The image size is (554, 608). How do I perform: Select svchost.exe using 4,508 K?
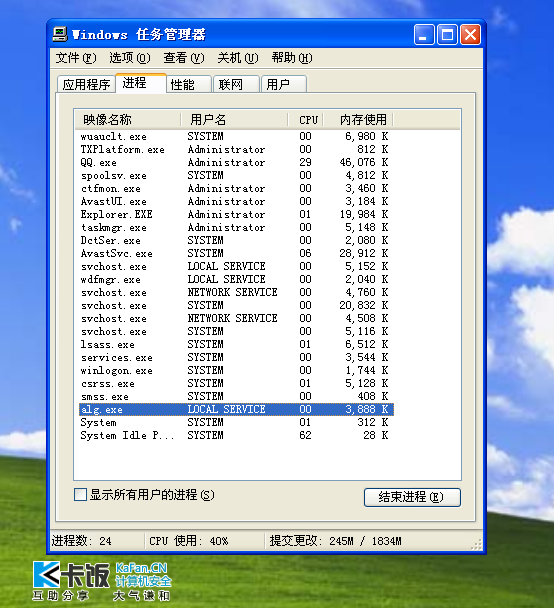point(236,318)
